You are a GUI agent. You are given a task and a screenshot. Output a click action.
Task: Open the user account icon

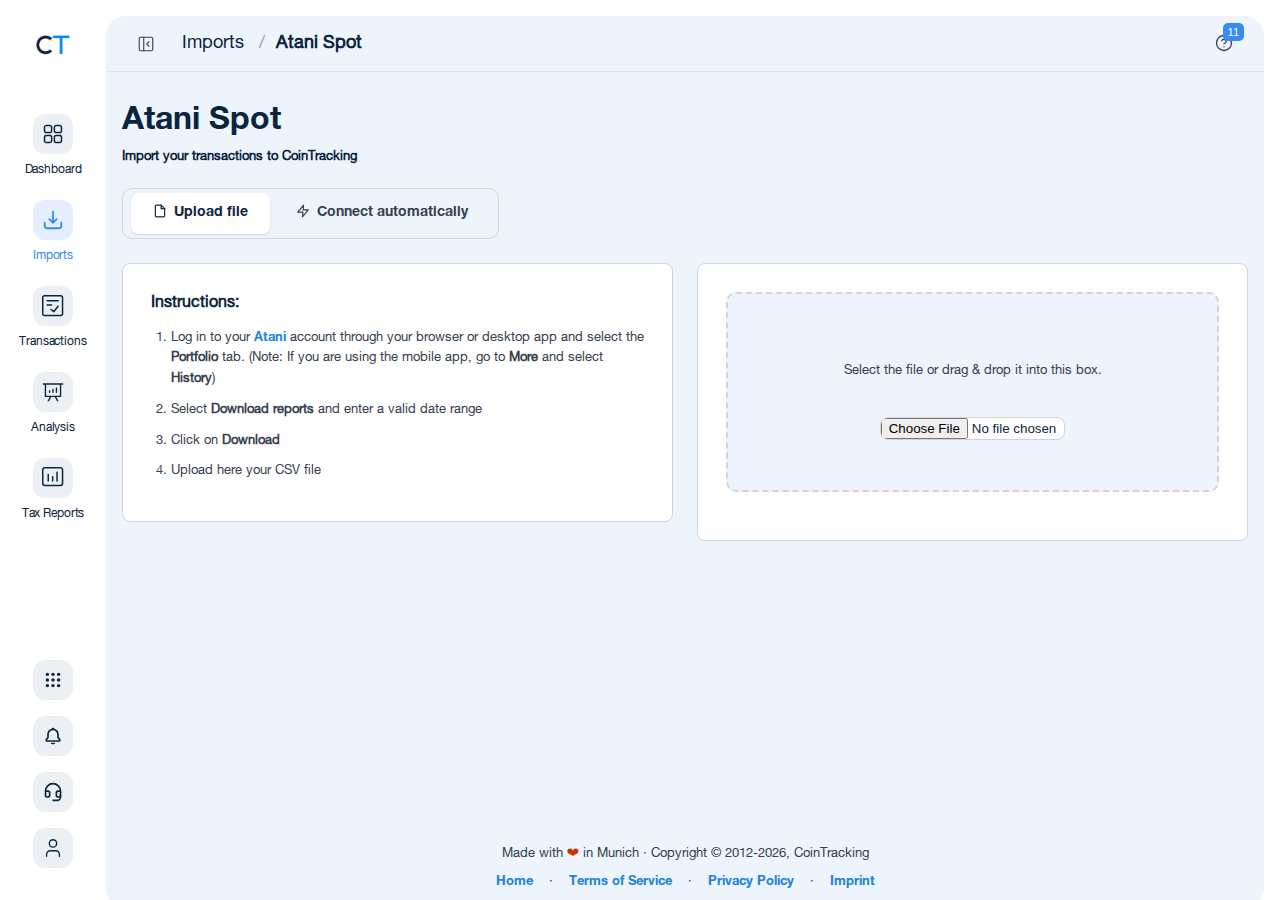pos(53,848)
